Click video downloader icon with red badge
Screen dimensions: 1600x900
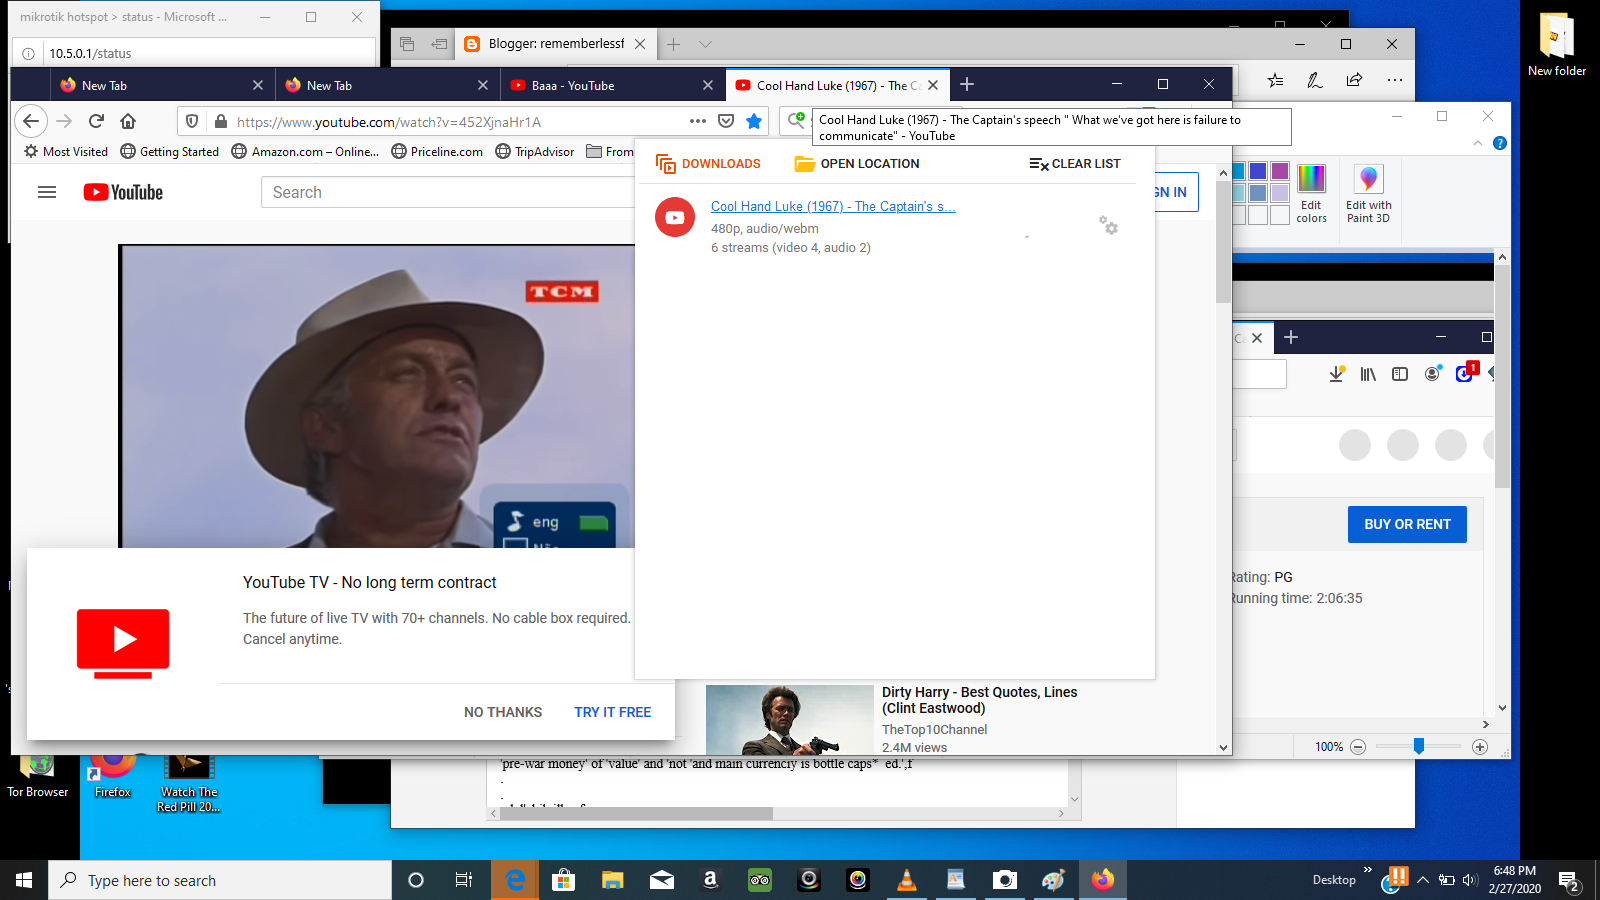pos(1466,372)
